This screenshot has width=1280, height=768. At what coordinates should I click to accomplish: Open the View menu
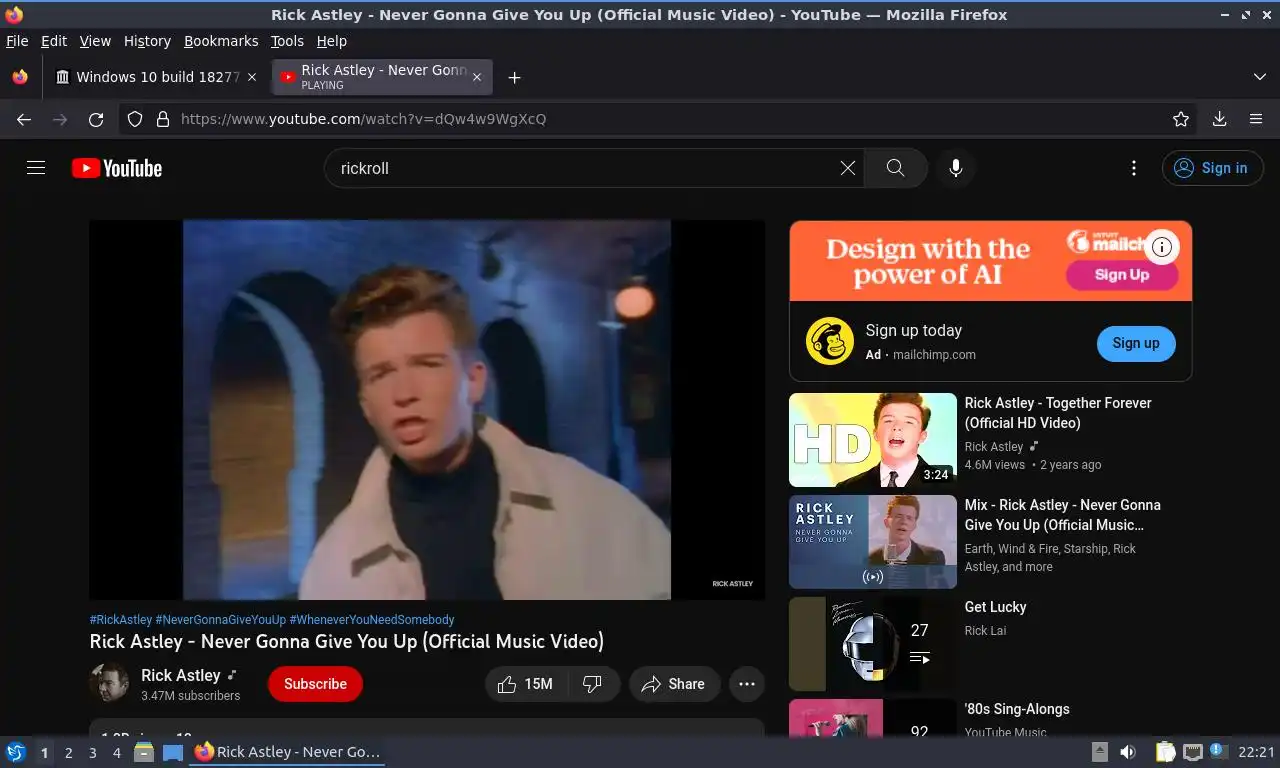[95, 41]
